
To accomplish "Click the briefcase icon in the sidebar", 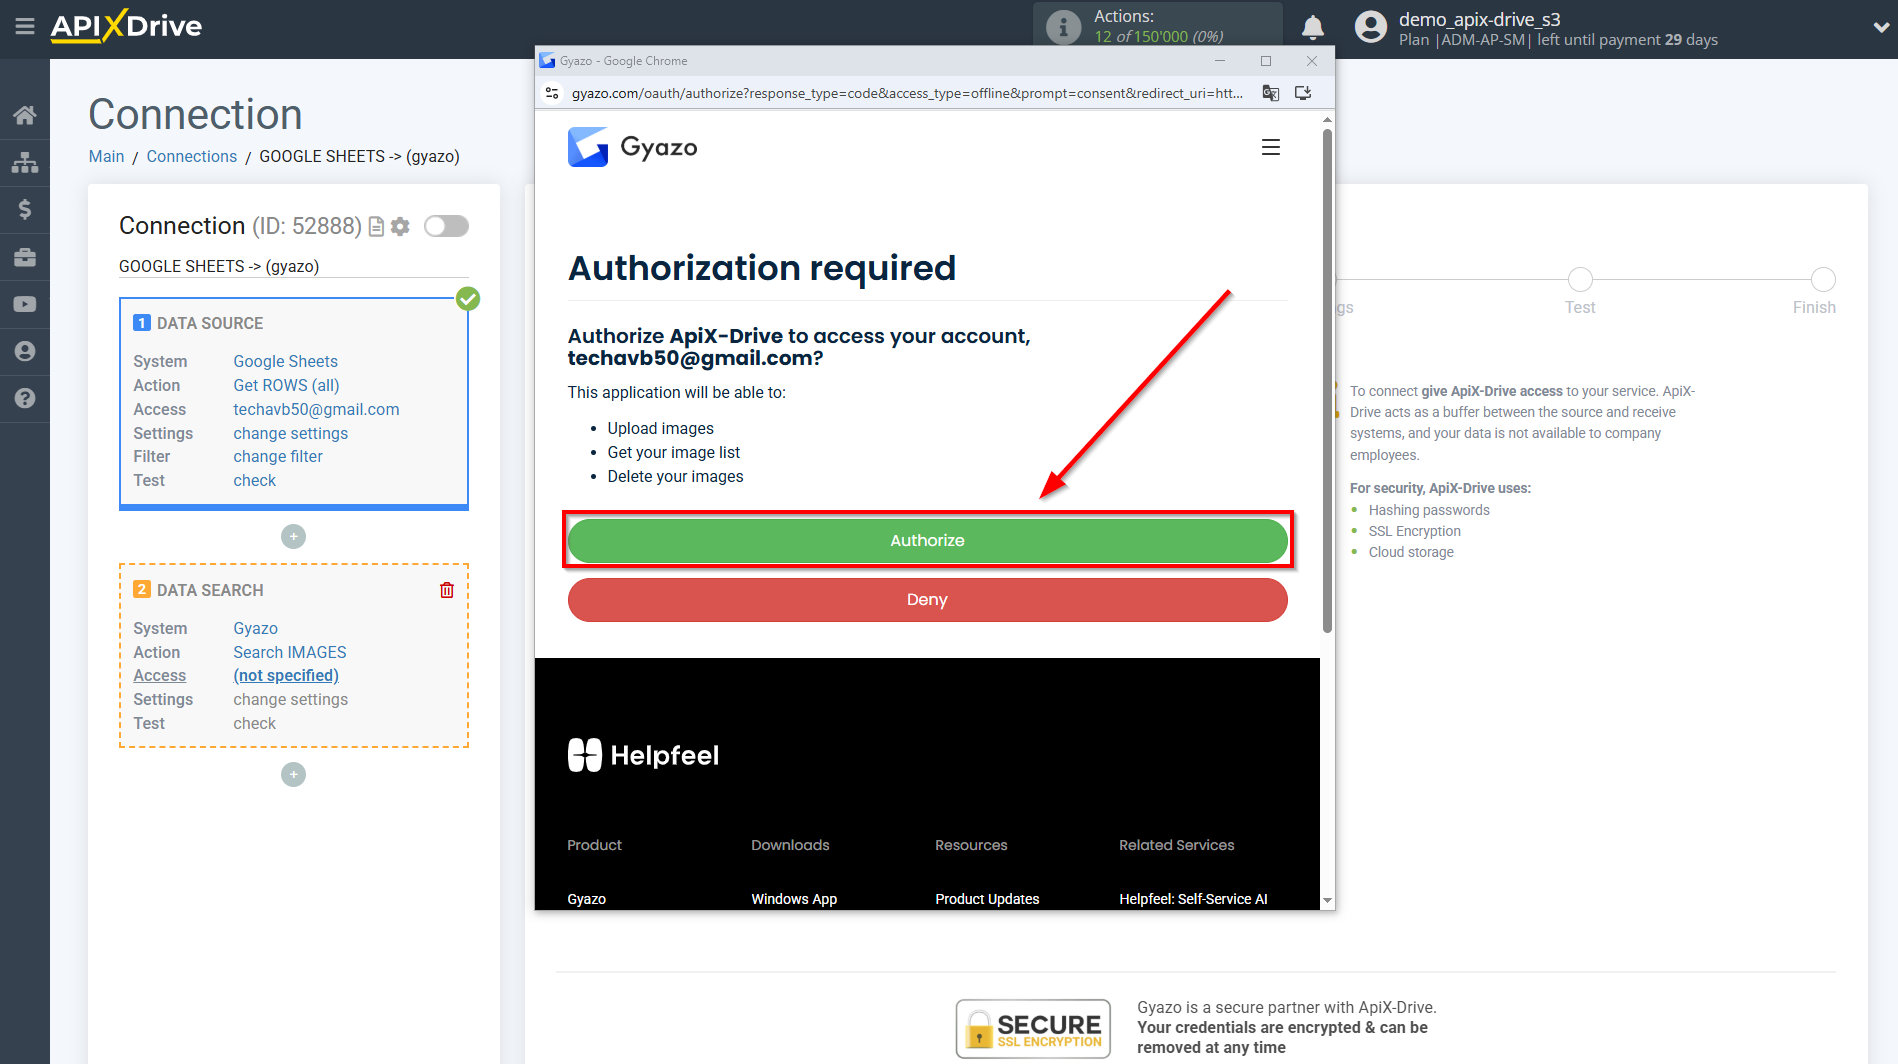I will [25, 256].
